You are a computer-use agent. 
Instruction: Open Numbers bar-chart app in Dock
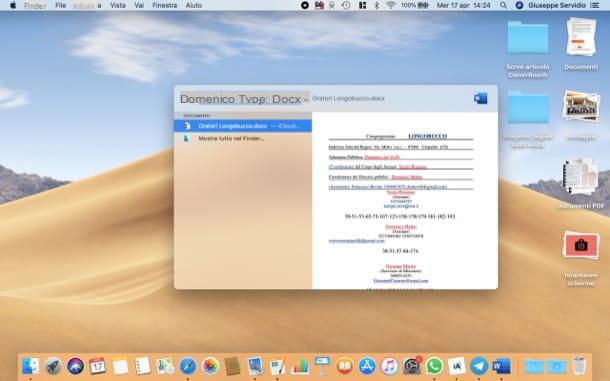(x=300, y=366)
